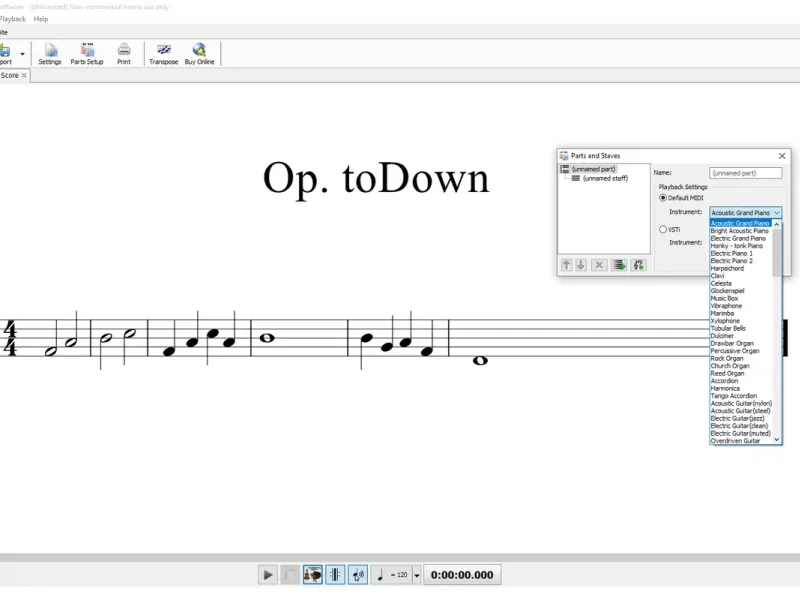This screenshot has height=600, width=800.
Task: Select the (unnamed staff) tree item
Action: pos(605,179)
